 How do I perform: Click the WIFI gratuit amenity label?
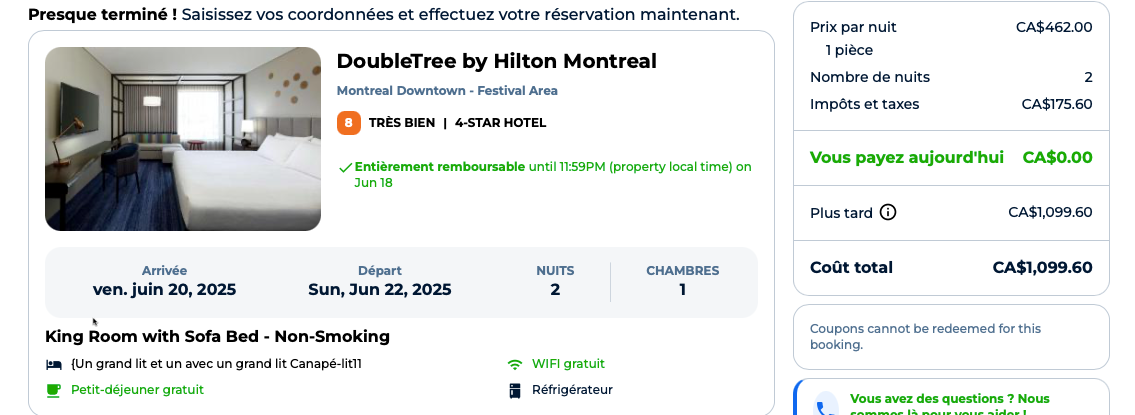568,364
